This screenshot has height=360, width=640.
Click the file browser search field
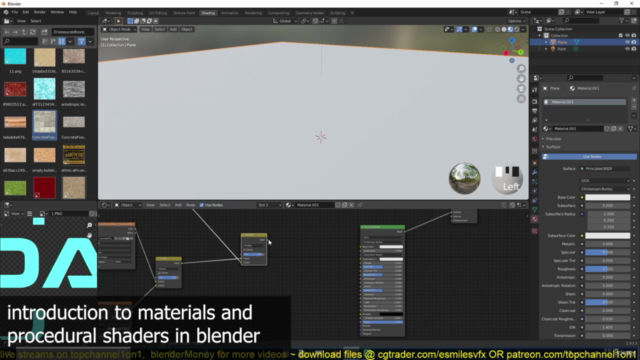20,41
